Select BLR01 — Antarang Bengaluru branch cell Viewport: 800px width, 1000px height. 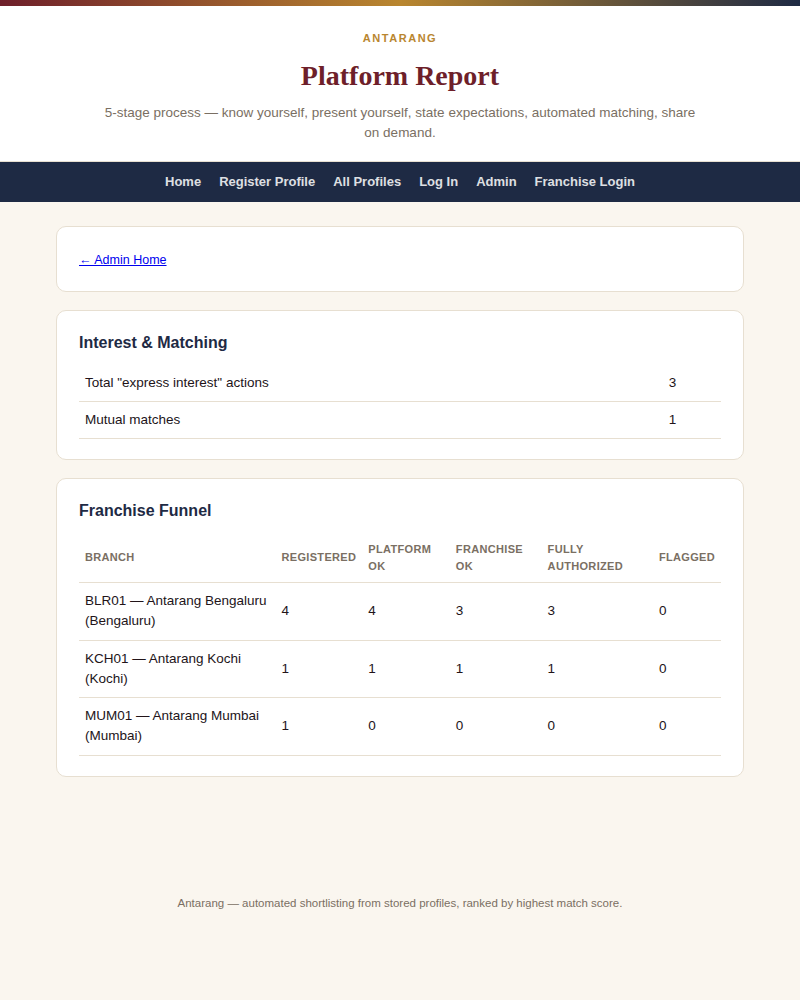click(x=175, y=611)
